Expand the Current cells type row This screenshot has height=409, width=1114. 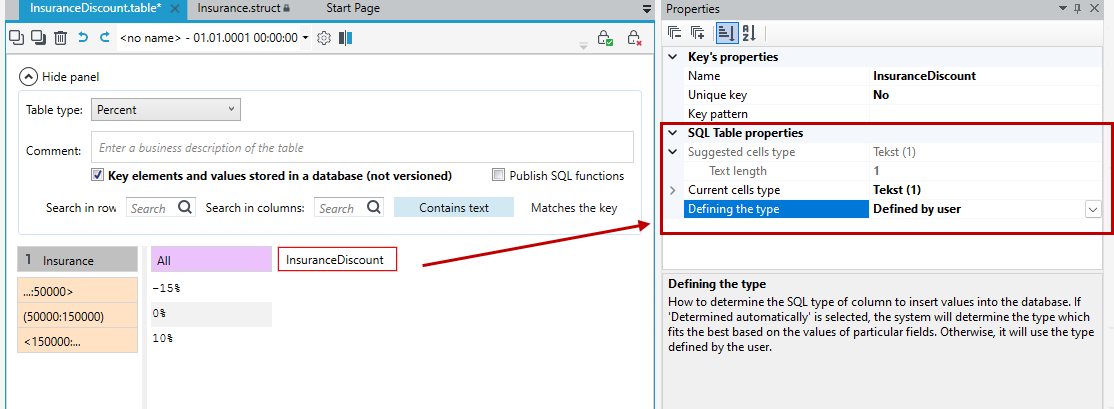(674, 190)
